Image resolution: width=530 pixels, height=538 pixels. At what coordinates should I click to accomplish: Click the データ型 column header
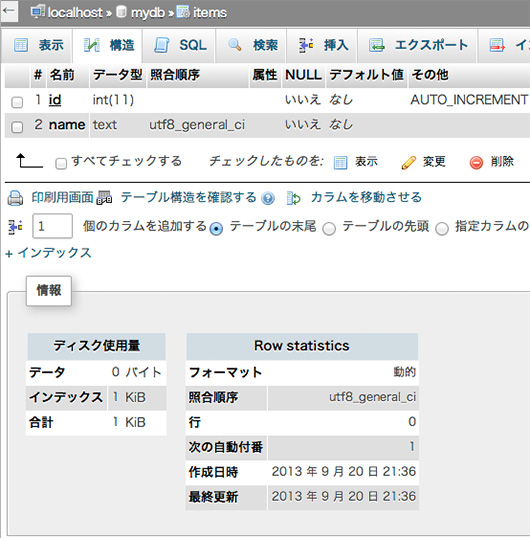click(x=118, y=75)
